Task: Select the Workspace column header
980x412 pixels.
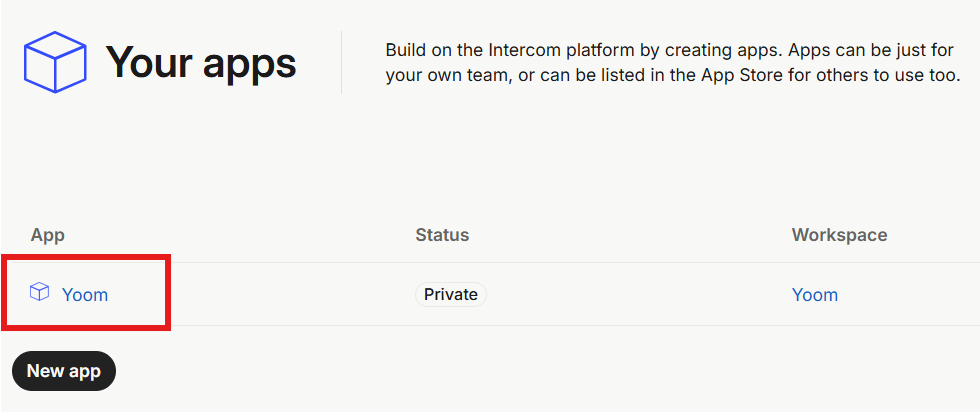Action: click(x=839, y=235)
